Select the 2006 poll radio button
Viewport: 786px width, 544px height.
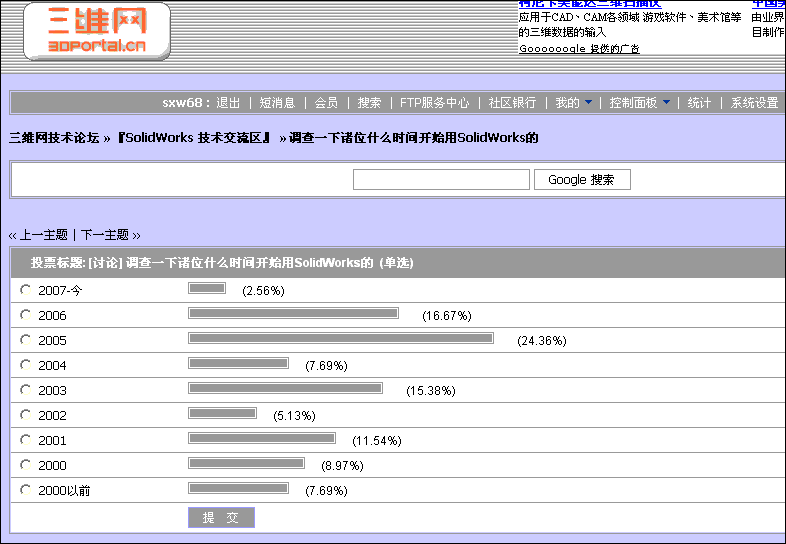[x=25, y=315]
